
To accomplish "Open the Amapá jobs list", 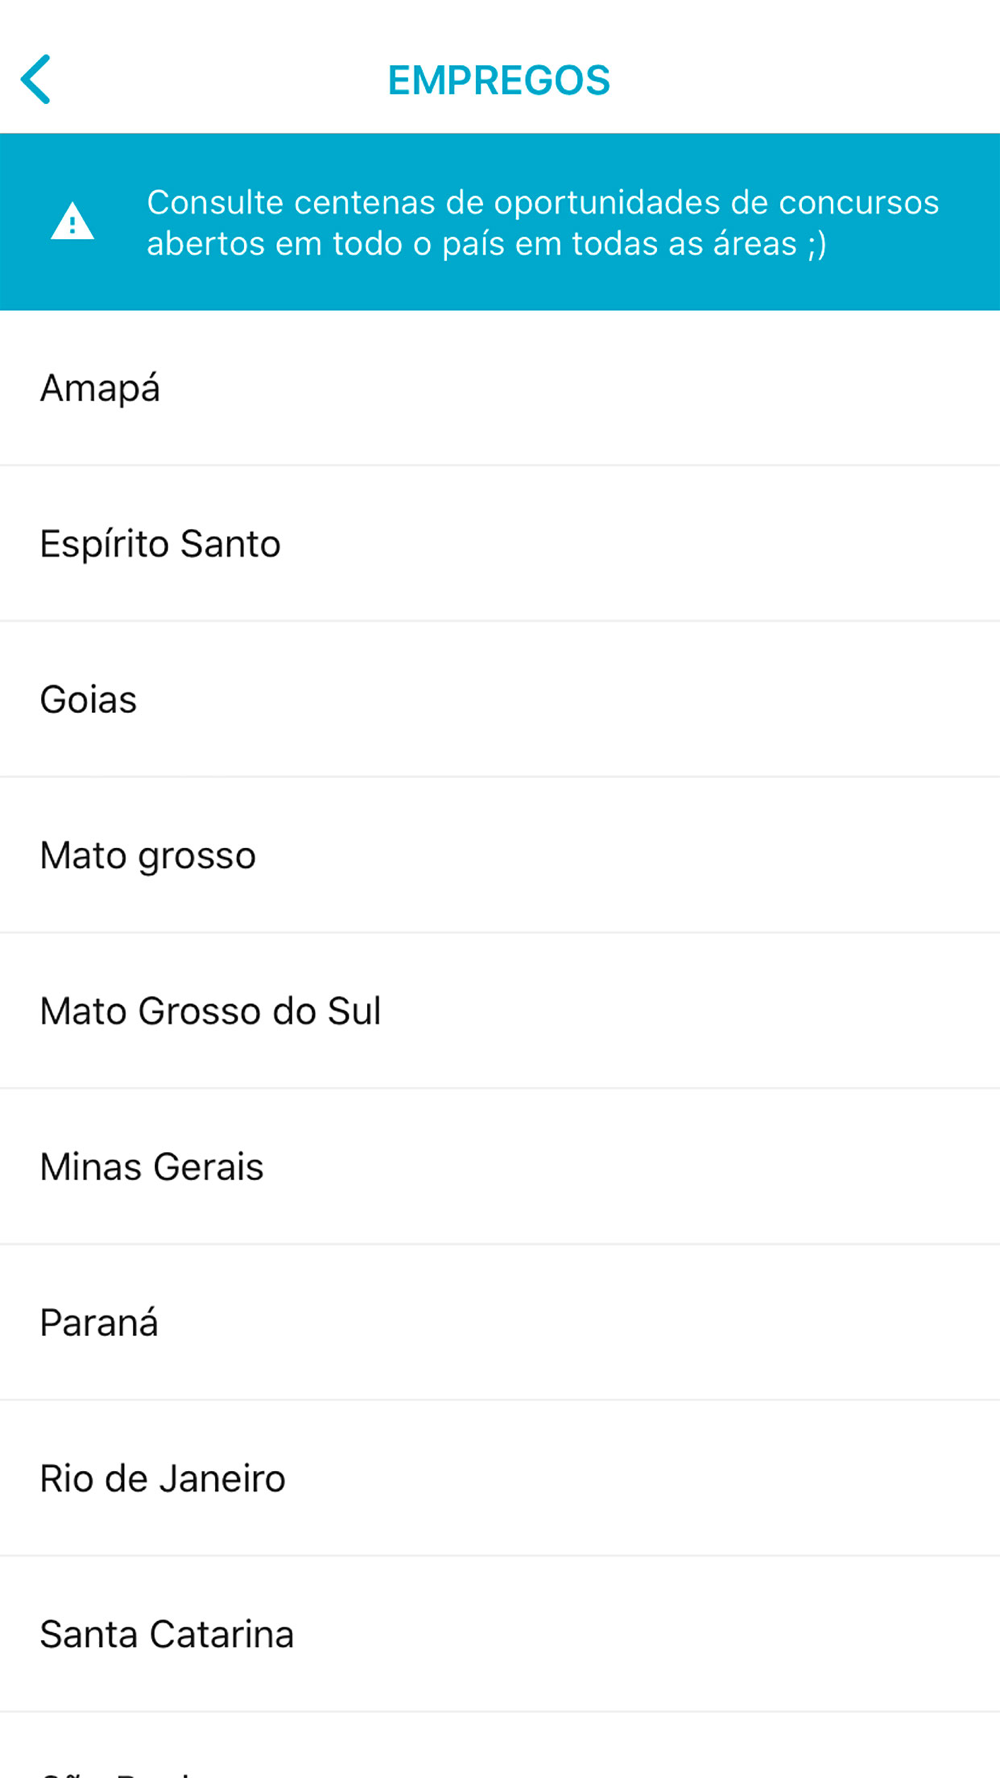I will (x=500, y=388).
